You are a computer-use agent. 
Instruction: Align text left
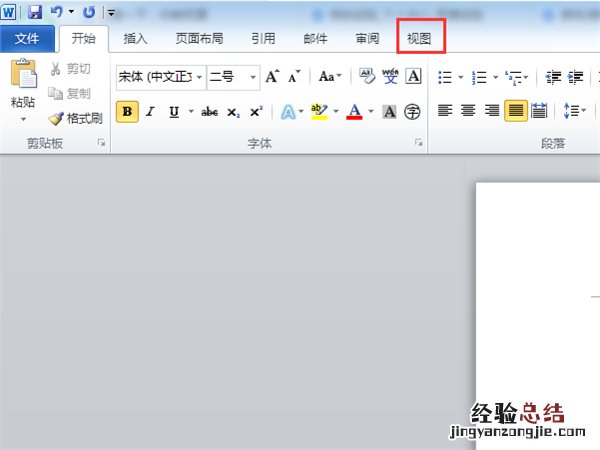[445, 111]
